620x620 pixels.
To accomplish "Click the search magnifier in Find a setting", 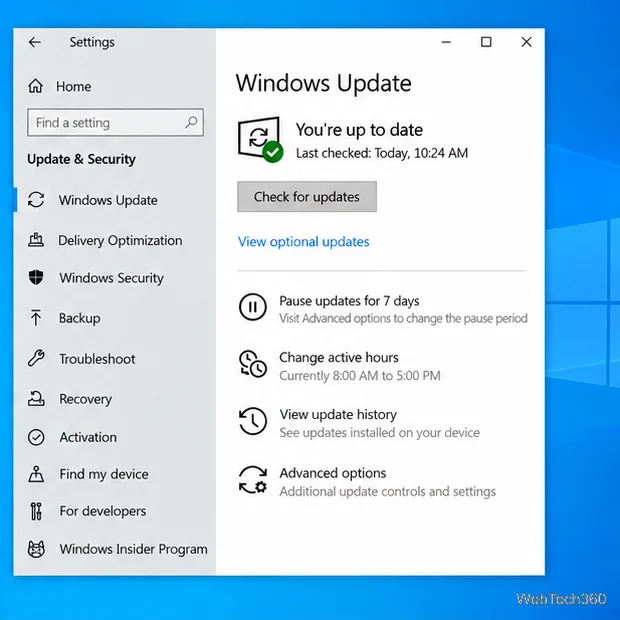I will [x=191, y=122].
